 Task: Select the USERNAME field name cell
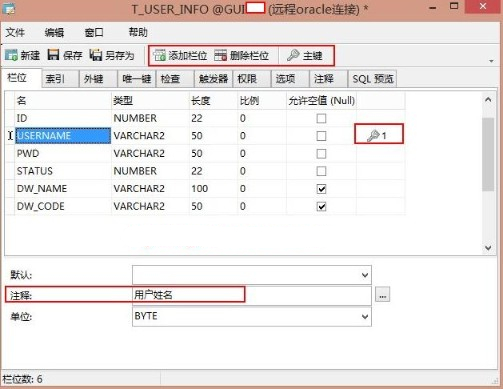[x=63, y=136]
